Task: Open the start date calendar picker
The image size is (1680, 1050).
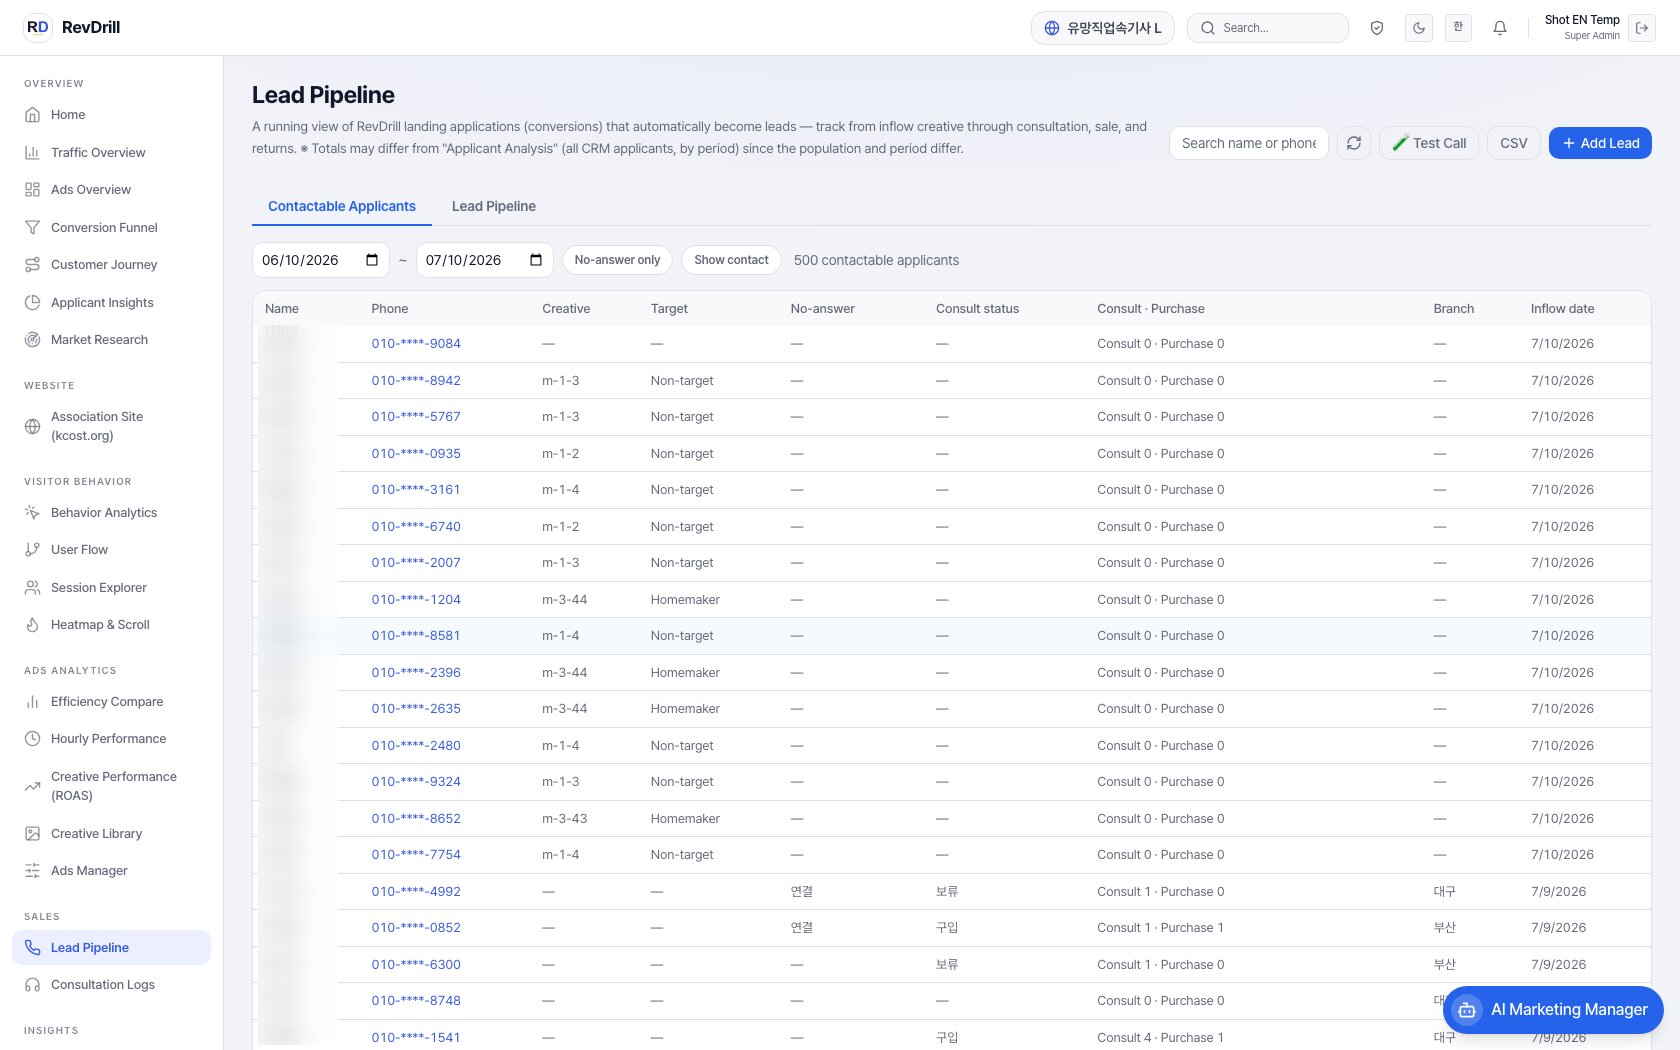Action: click(x=372, y=260)
